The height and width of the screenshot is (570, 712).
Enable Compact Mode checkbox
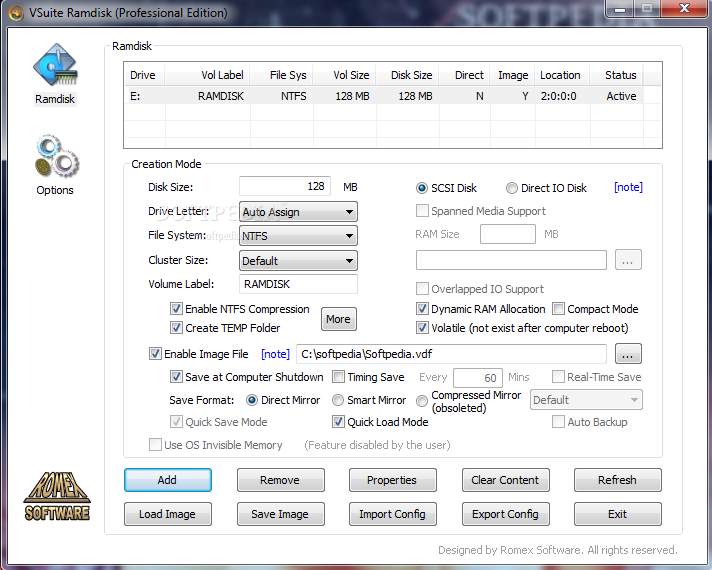[559, 309]
